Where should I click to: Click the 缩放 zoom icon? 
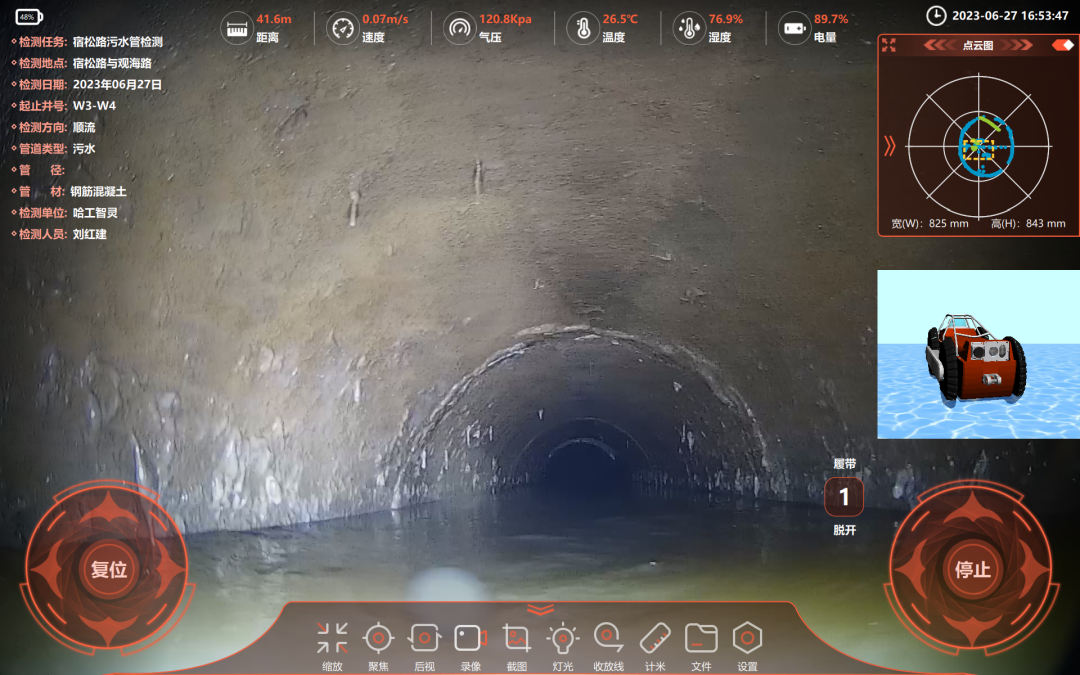click(x=332, y=638)
